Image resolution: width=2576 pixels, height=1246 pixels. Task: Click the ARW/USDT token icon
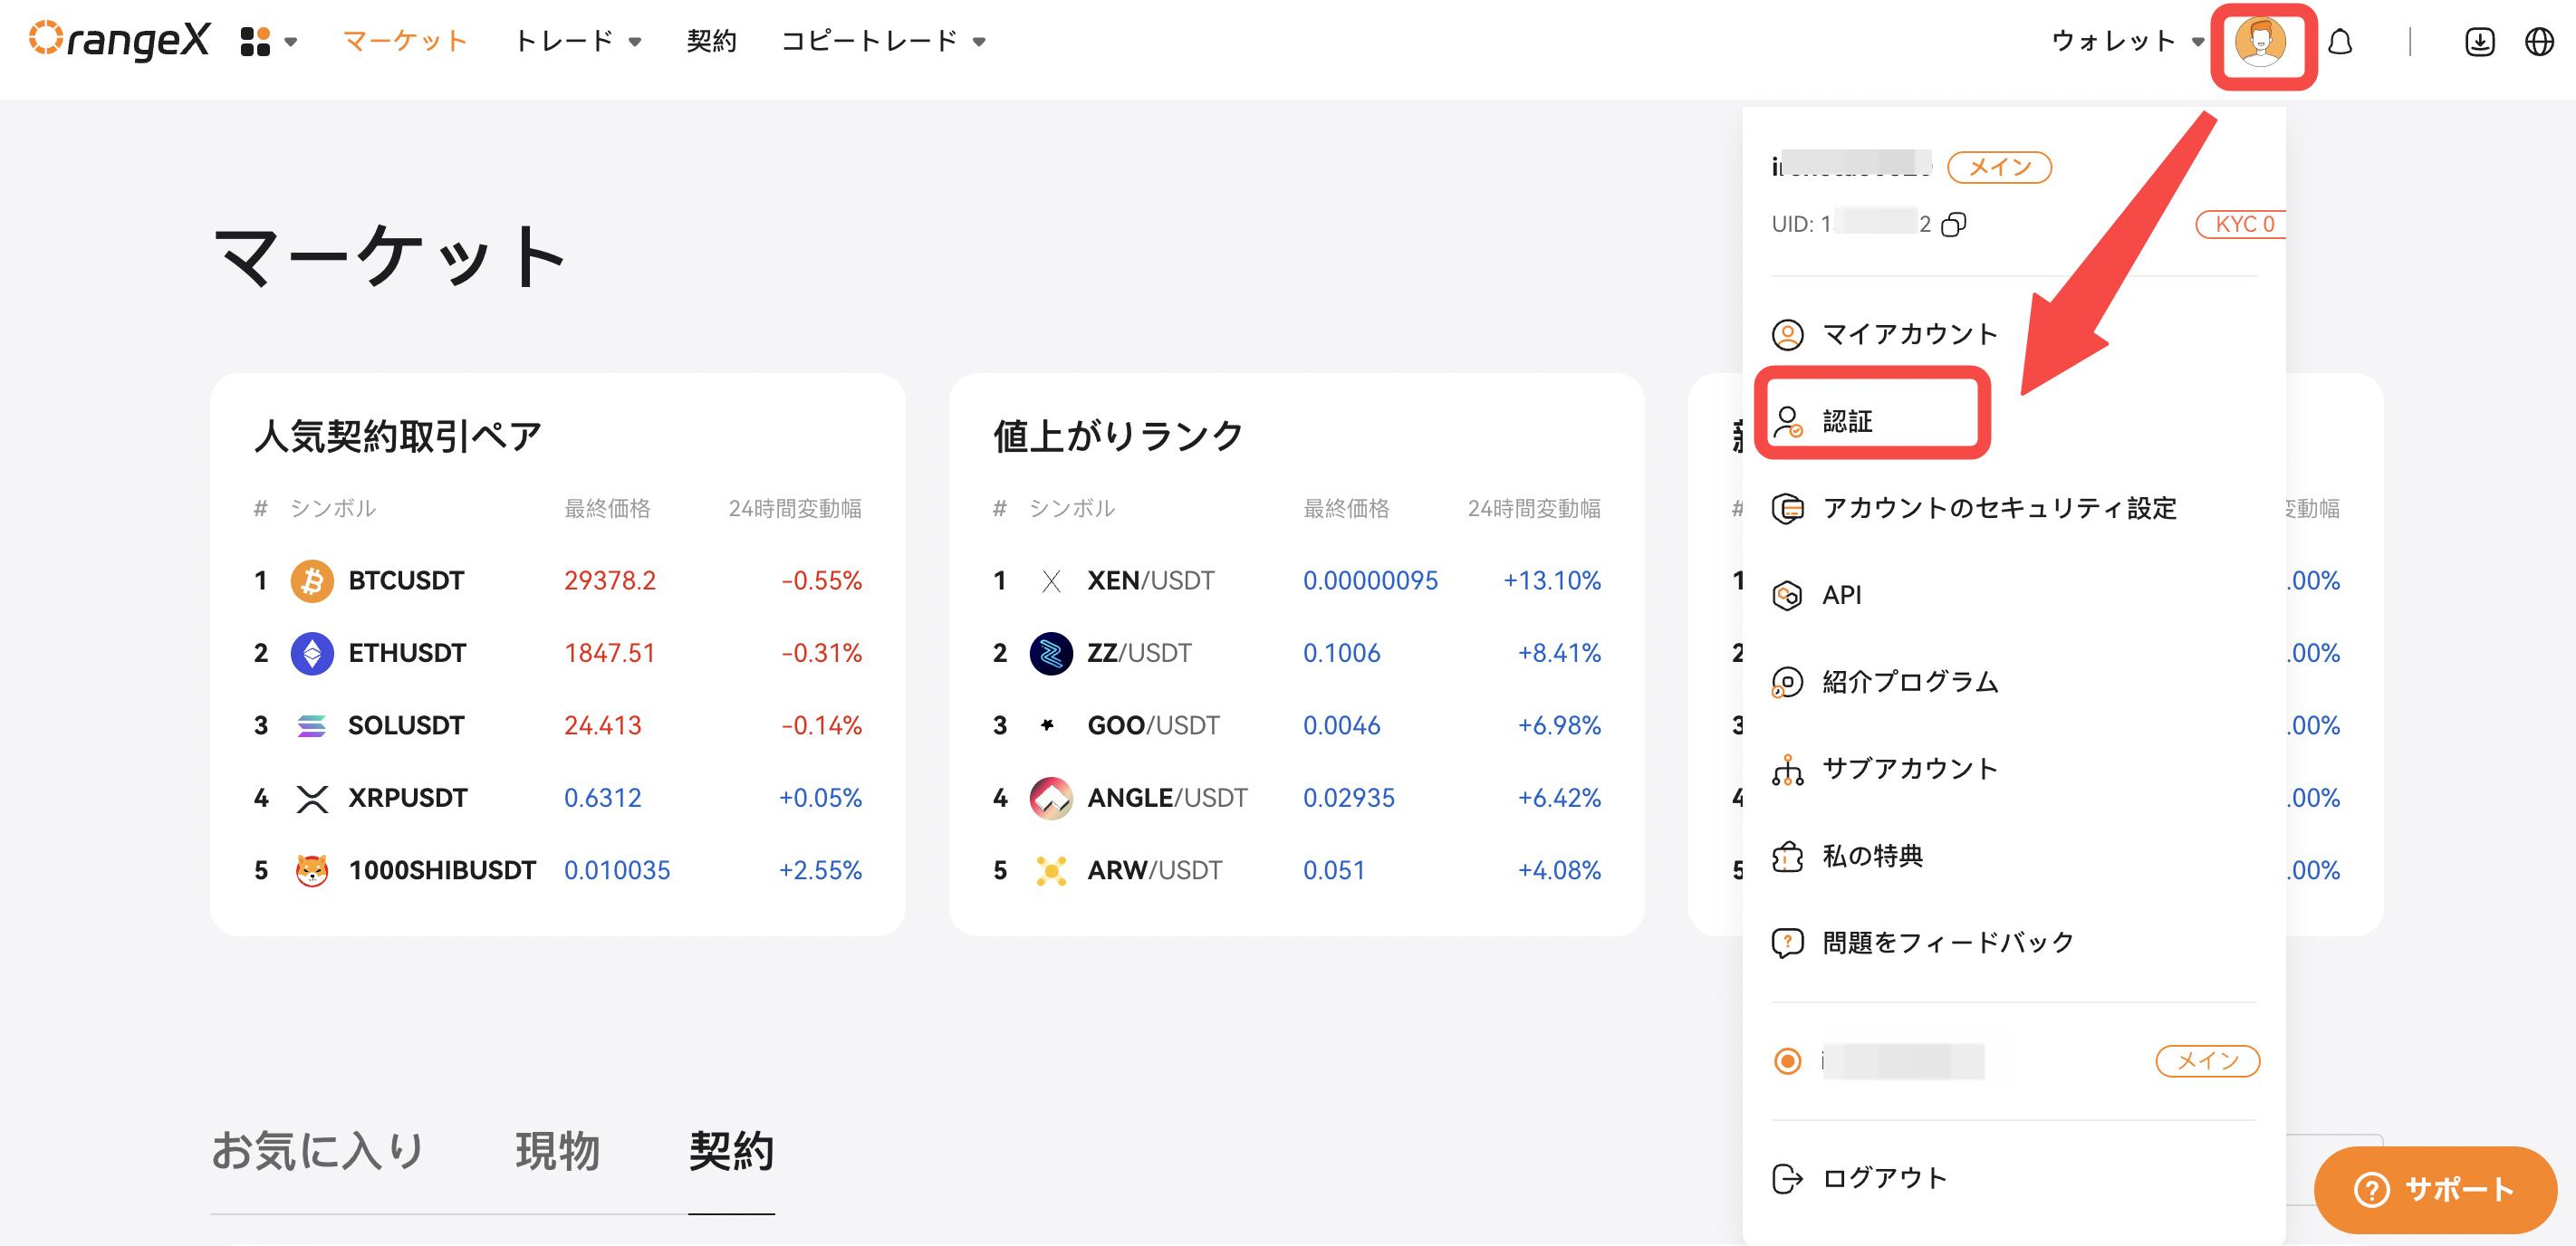(1051, 871)
